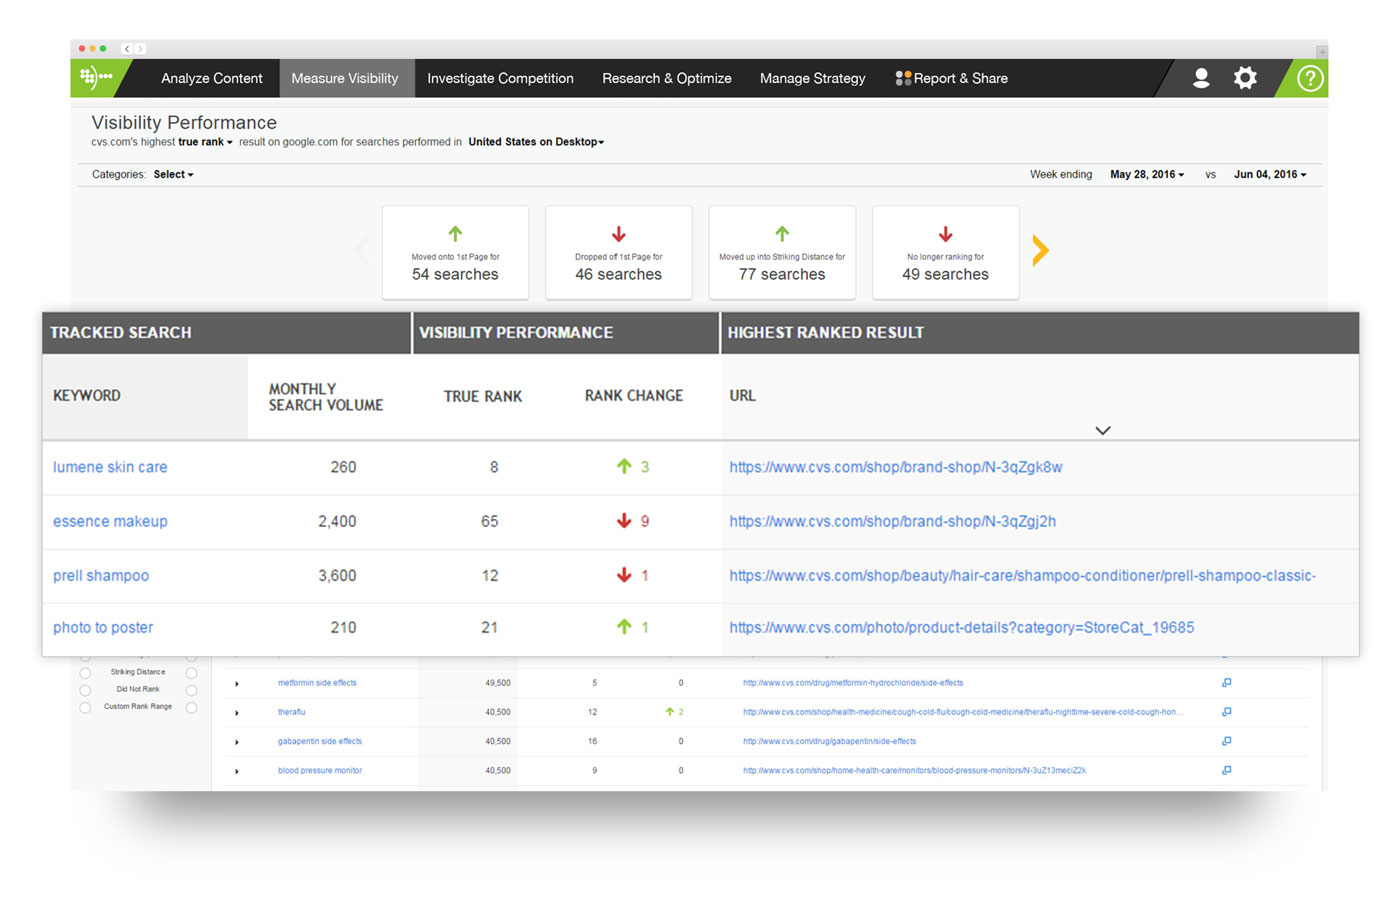Image resolution: width=1400 pixels, height=913 pixels.
Task: Open external link icon for blood pressure monitor row
Action: pyautogui.click(x=1227, y=770)
